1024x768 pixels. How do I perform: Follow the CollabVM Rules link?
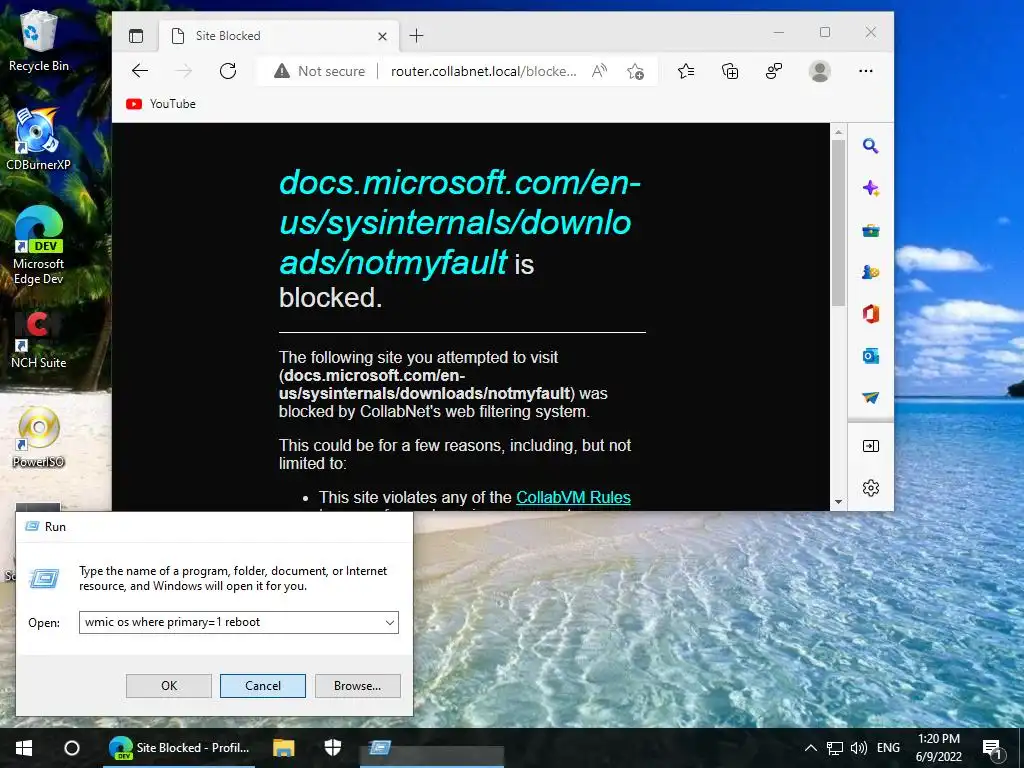(x=573, y=497)
